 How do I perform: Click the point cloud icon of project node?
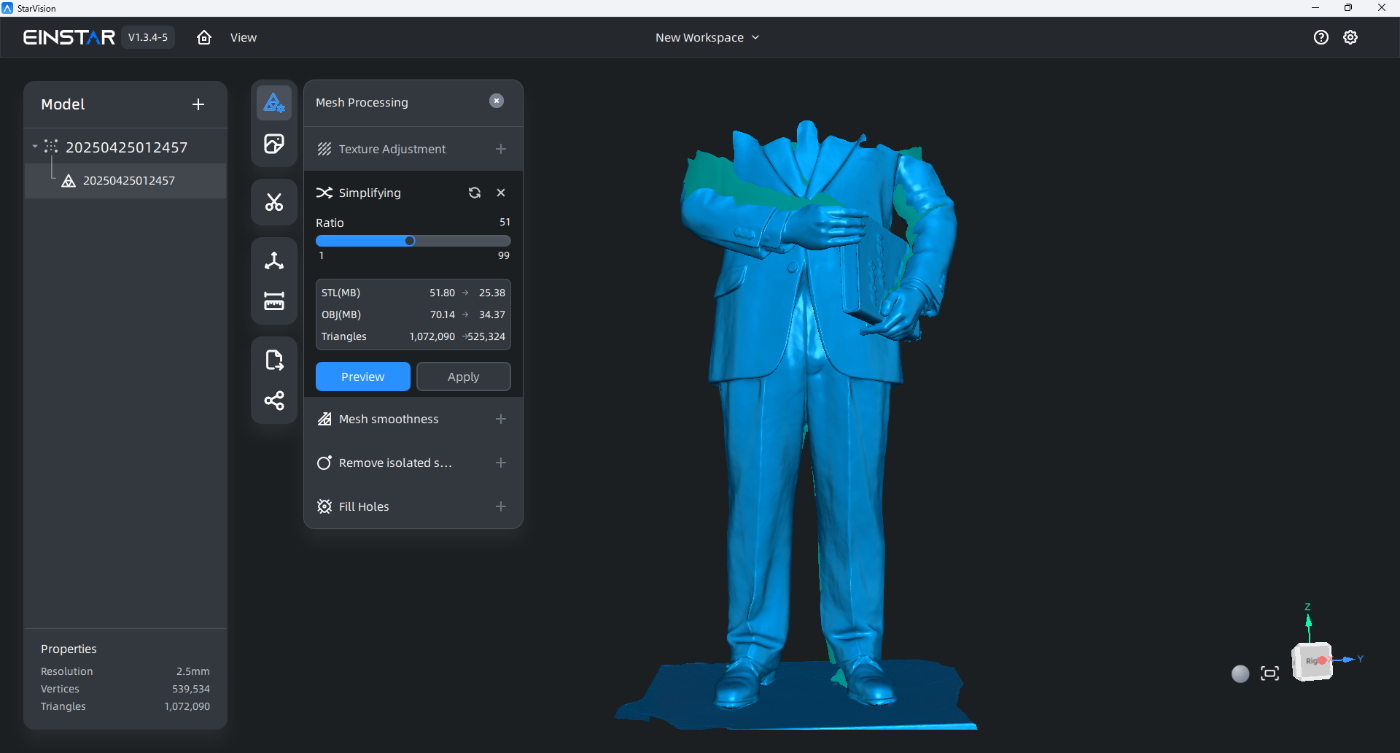(51, 147)
